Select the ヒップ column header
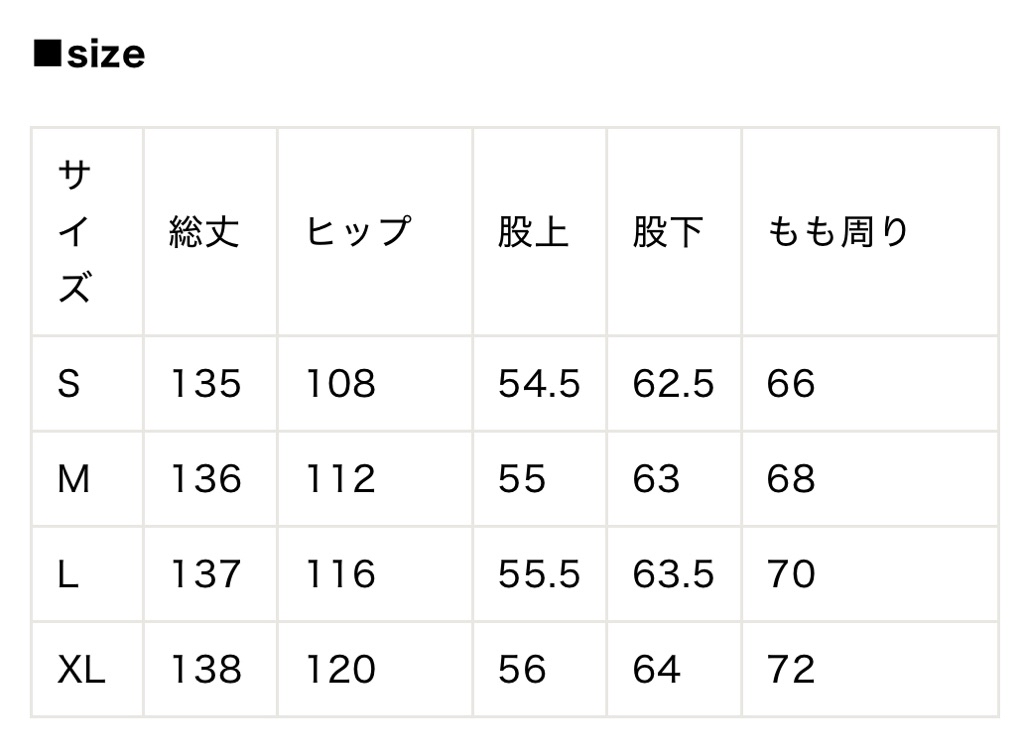Image resolution: width=1024 pixels, height=754 pixels. 357,232
